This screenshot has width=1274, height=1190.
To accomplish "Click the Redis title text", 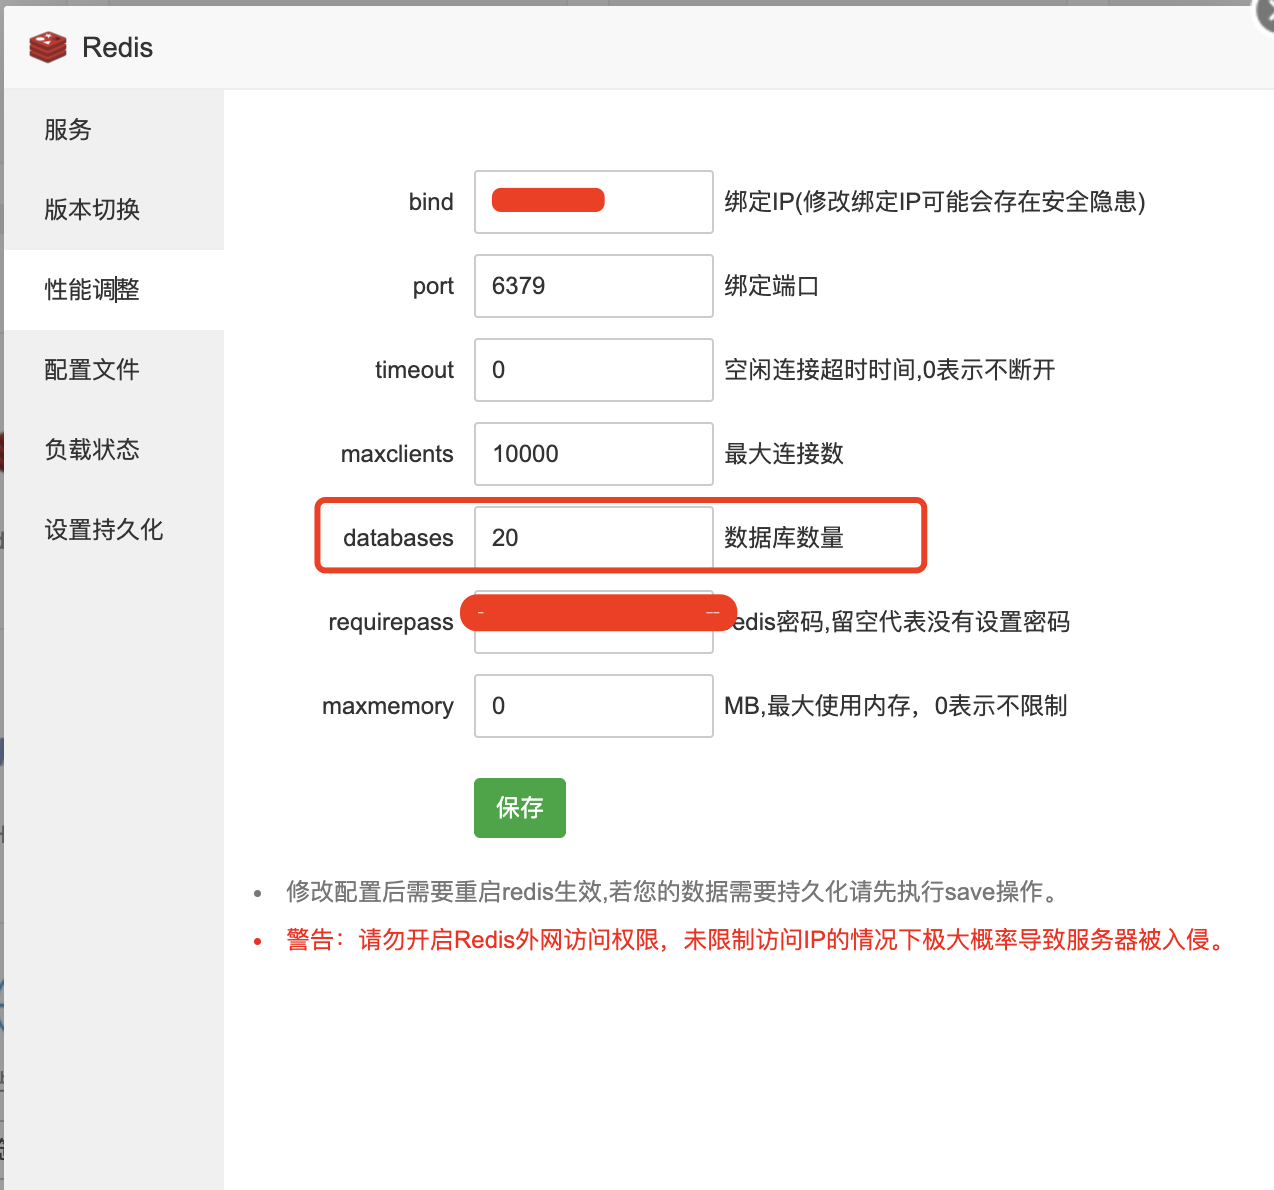I will coord(117,48).
